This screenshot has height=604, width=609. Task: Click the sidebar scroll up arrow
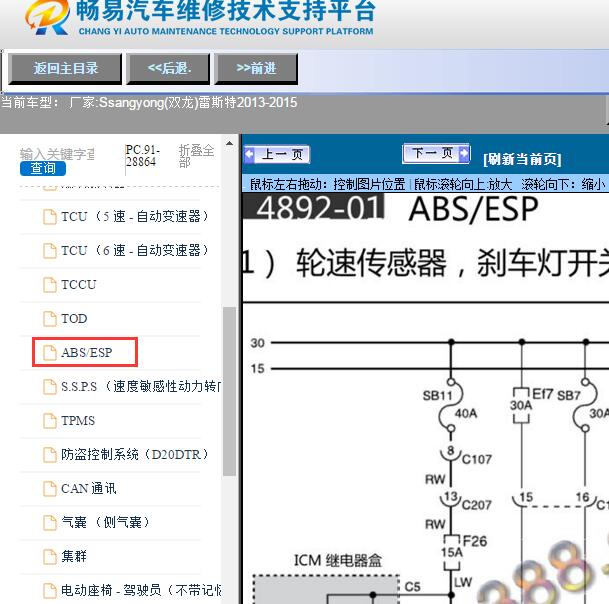[x=230, y=143]
